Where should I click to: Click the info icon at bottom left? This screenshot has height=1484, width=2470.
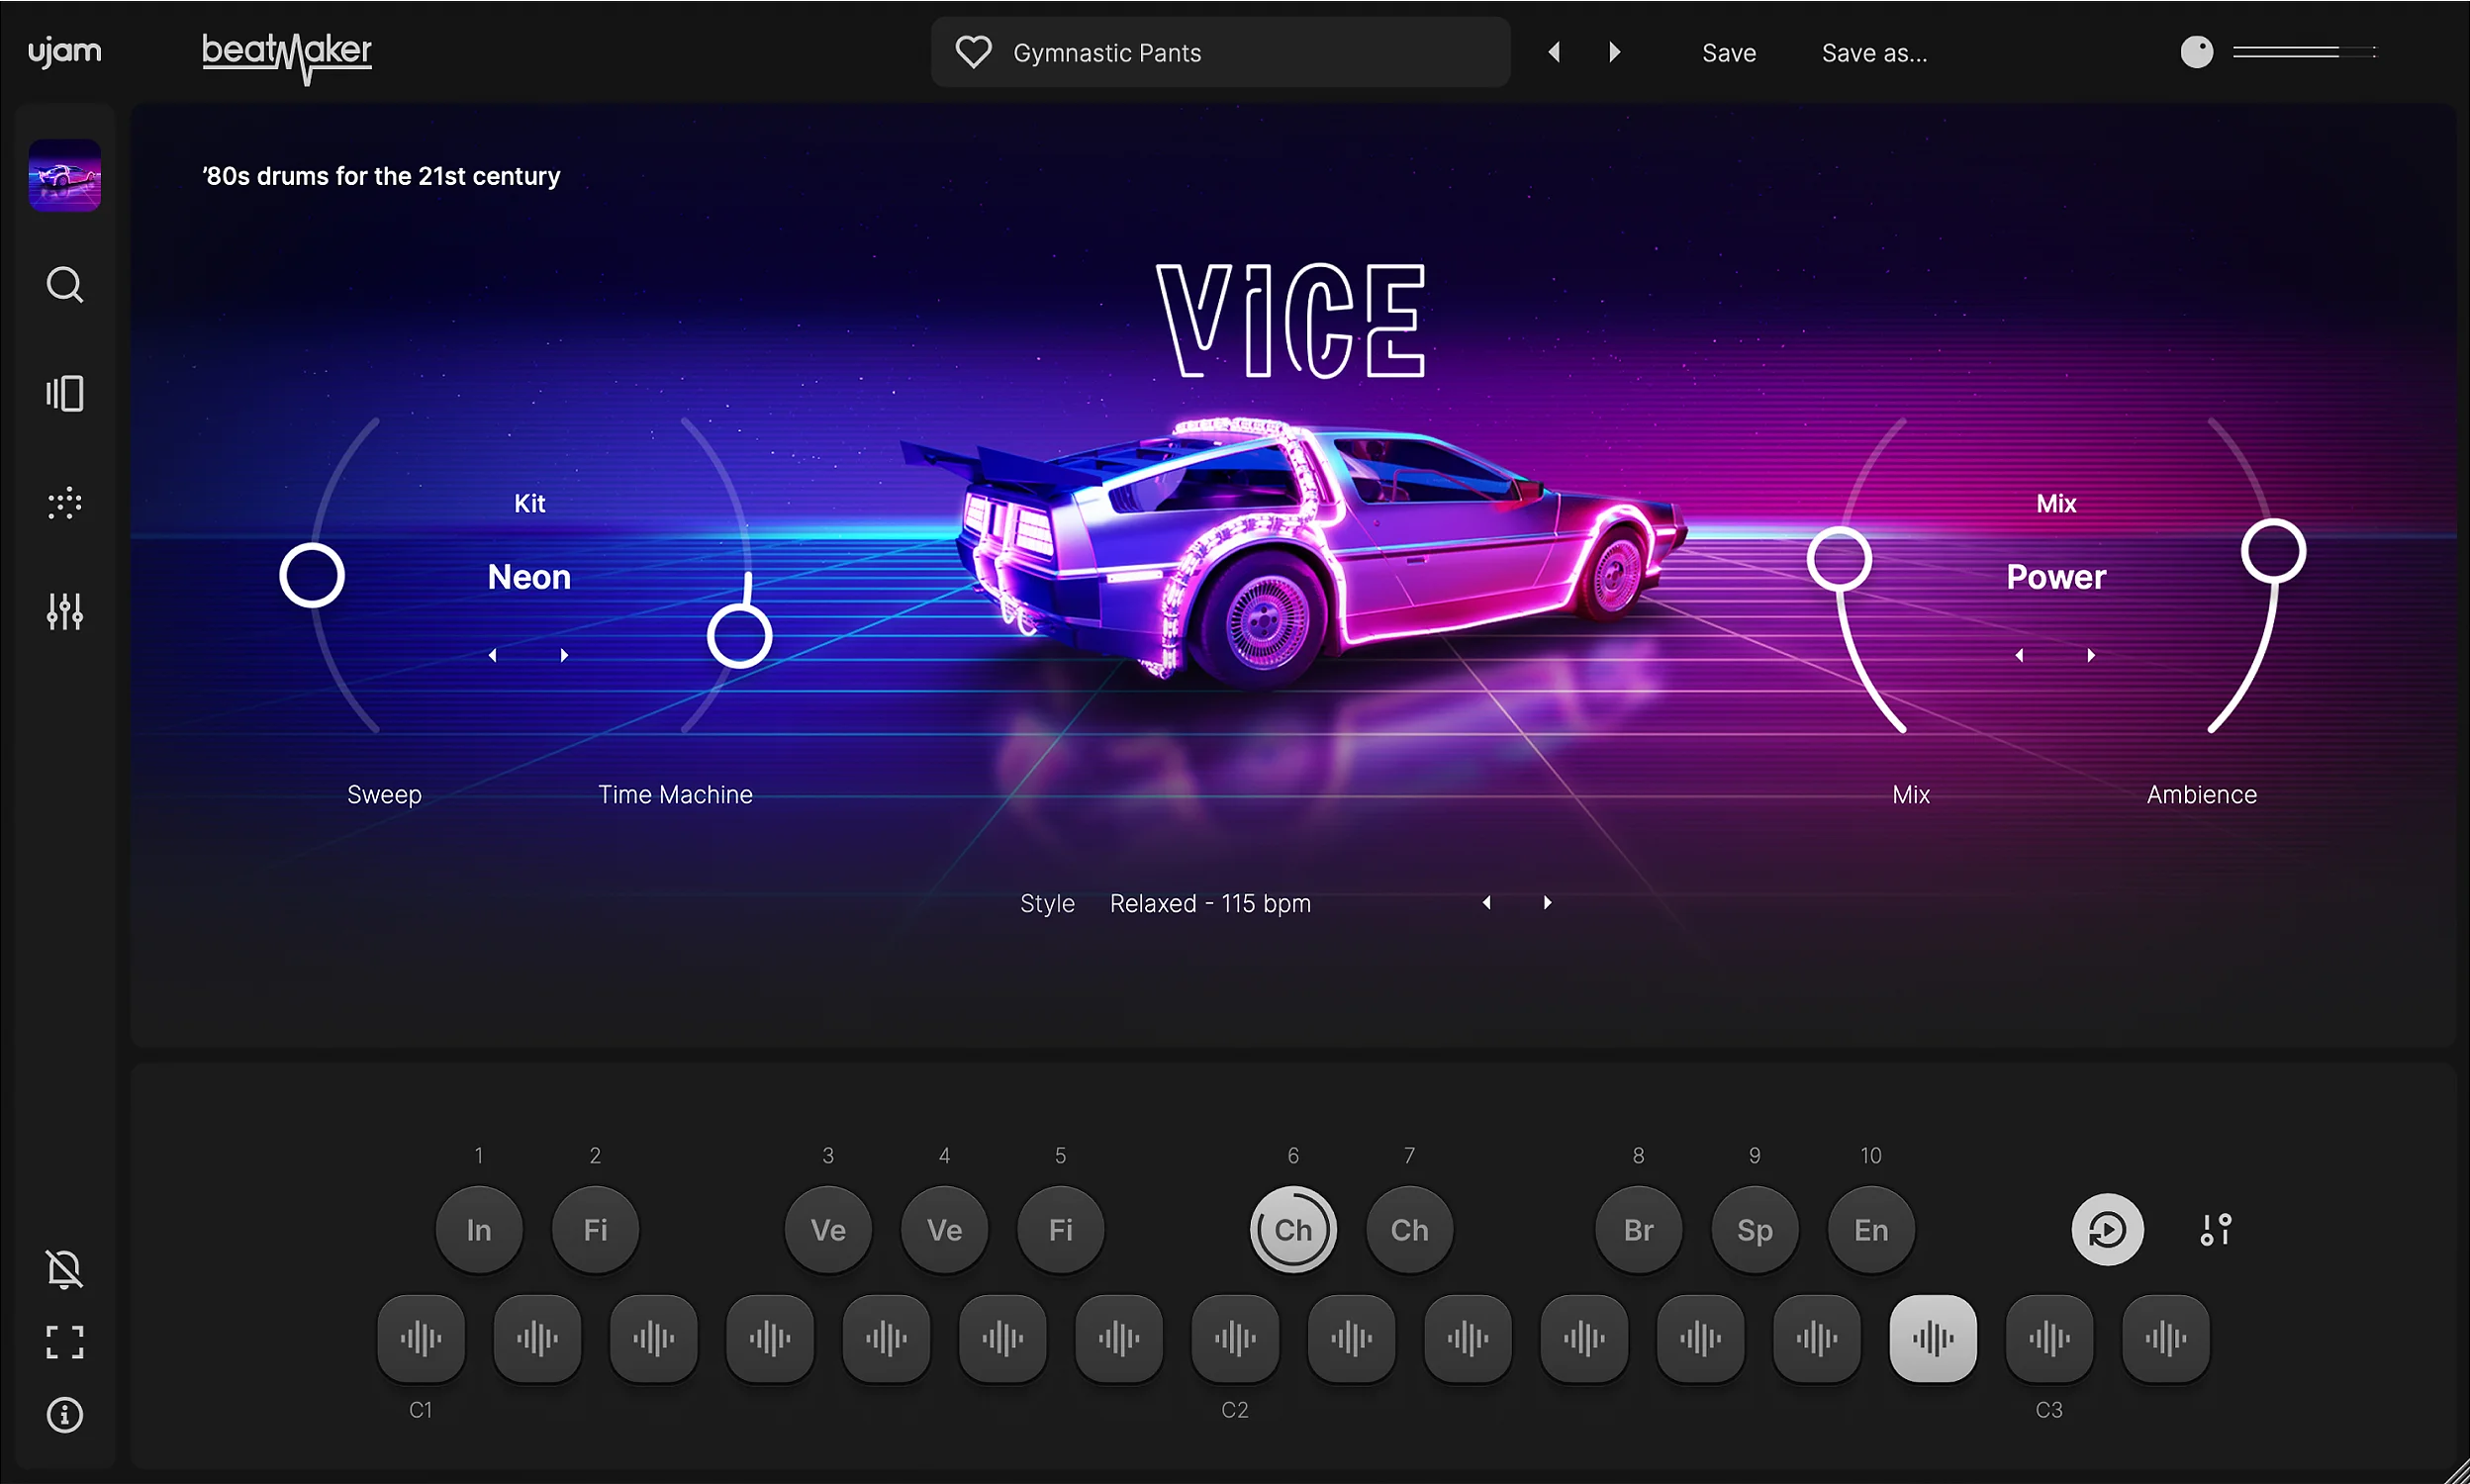tap(64, 1414)
